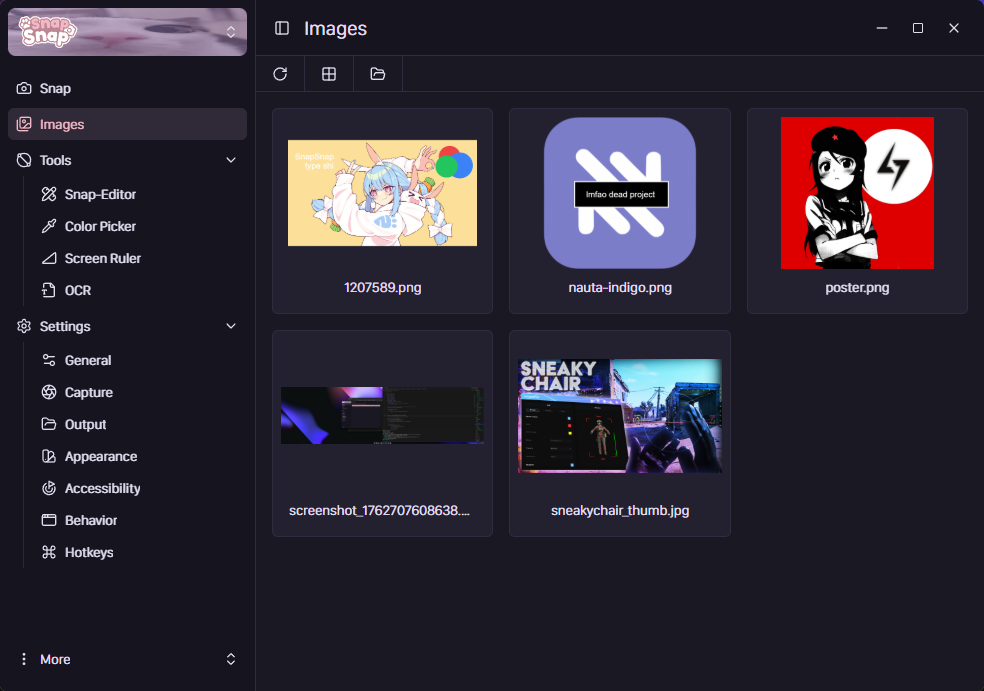Click the grid layout toolbar icon
The height and width of the screenshot is (691, 984).
[328, 74]
